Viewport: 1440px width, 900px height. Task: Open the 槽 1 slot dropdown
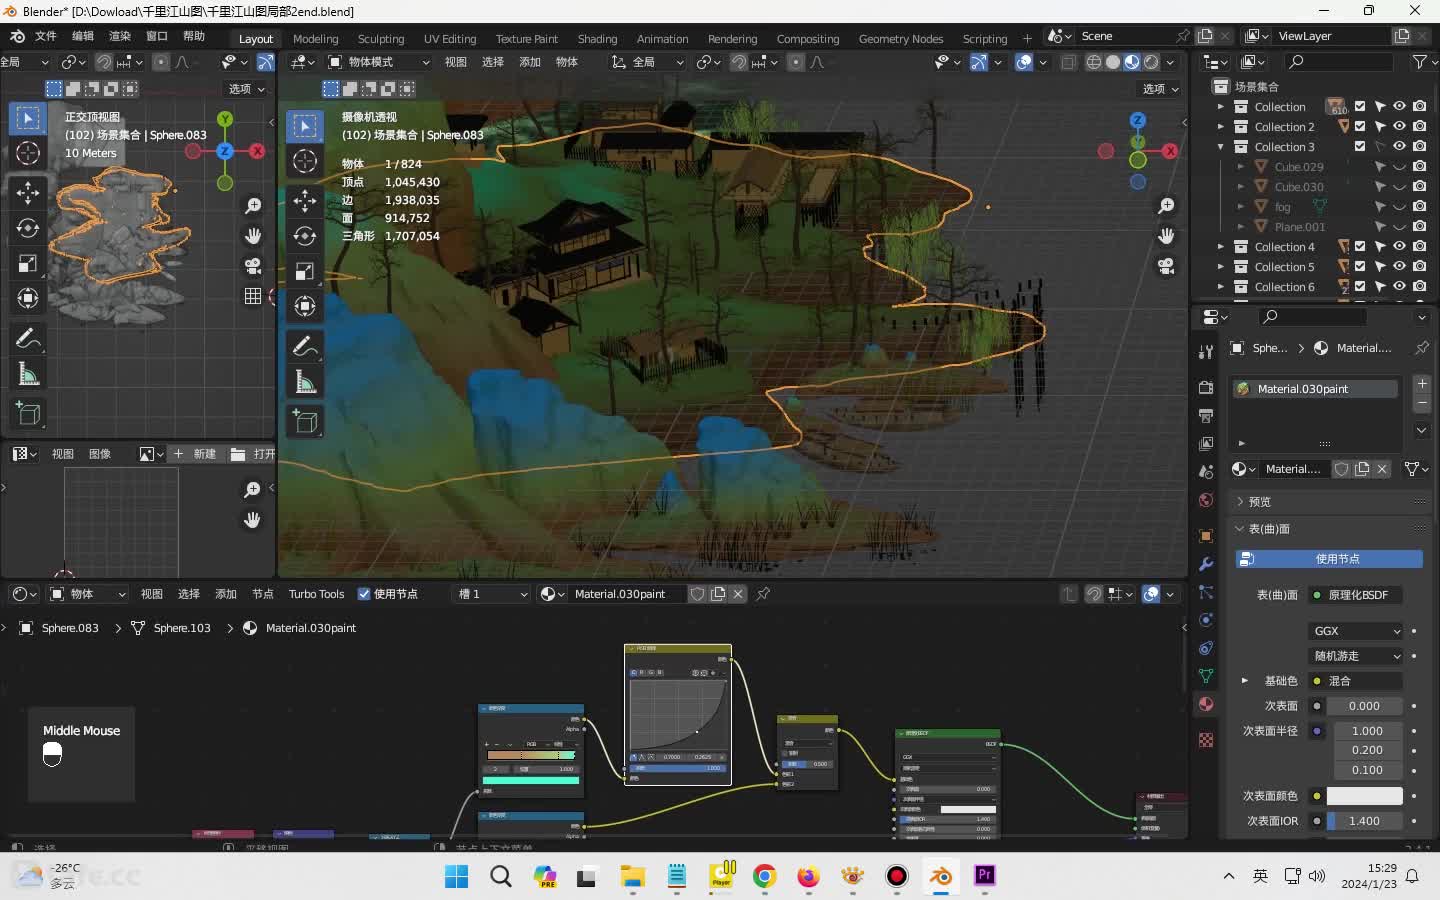[491, 594]
